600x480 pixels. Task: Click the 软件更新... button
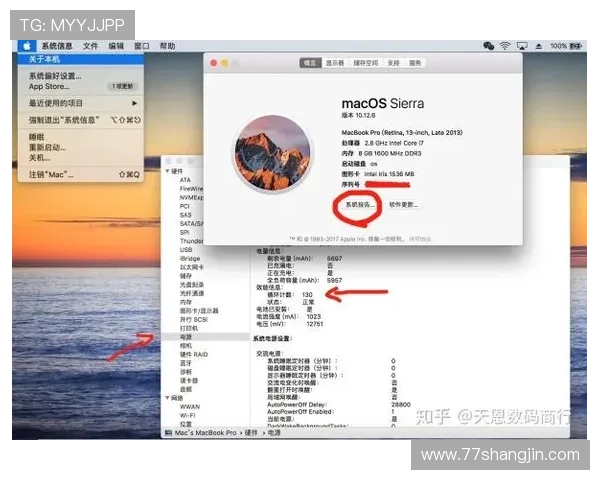(x=403, y=205)
